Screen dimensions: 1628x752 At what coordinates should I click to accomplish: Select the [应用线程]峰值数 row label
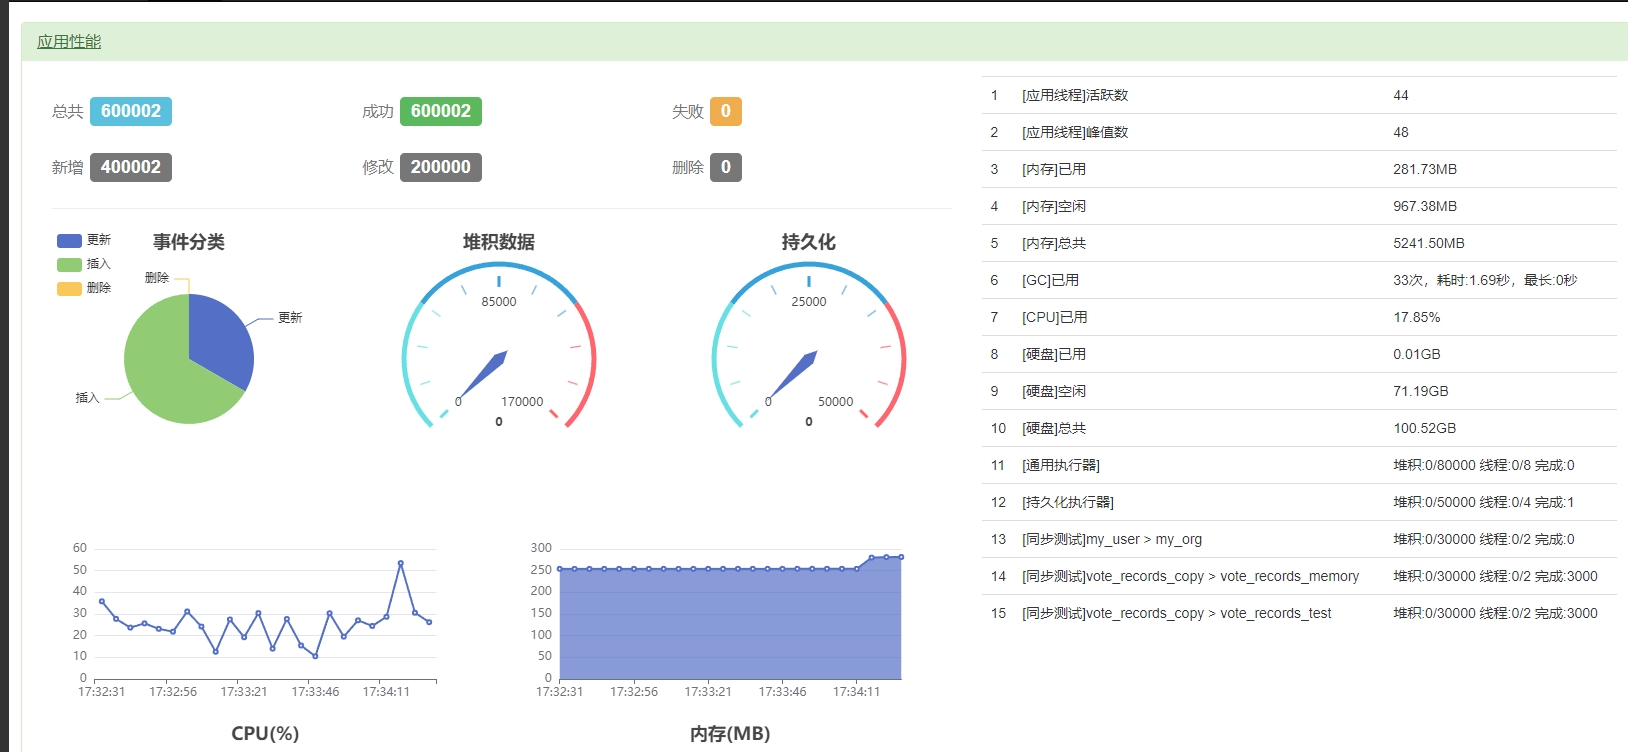click(x=1075, y=132)
